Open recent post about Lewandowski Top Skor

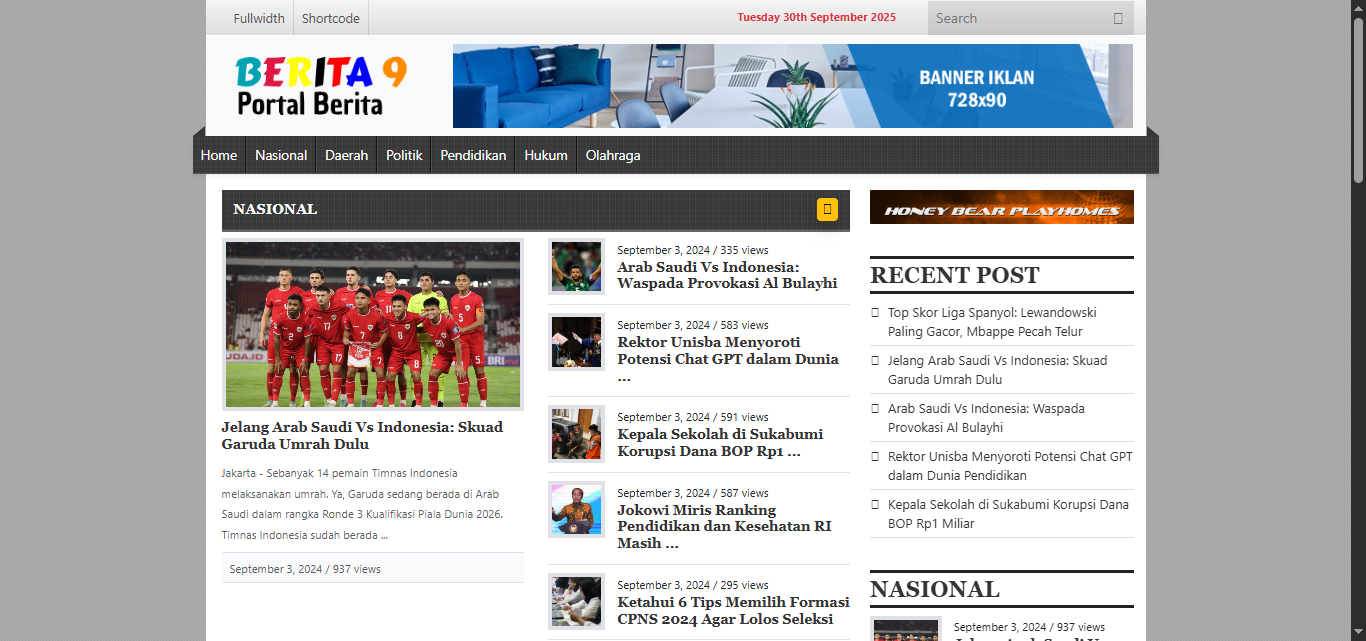click(992, 322)
